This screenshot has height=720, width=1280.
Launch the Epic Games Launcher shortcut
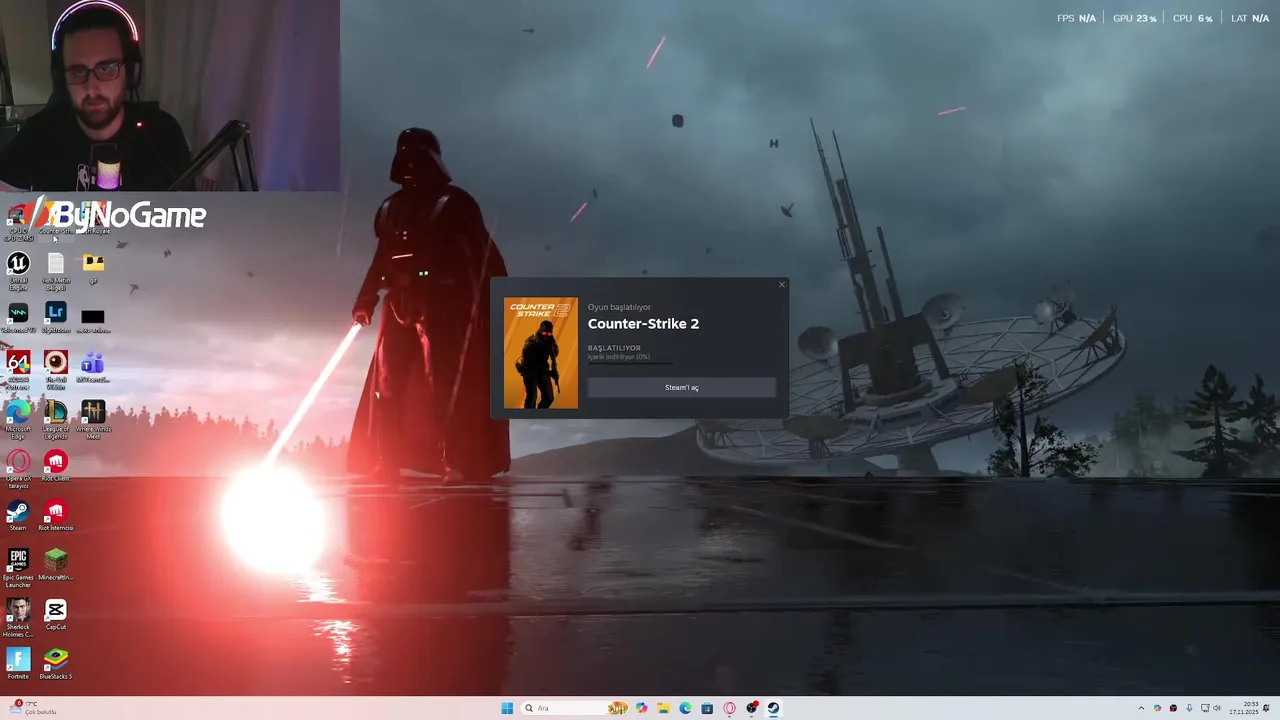[18, 567]
